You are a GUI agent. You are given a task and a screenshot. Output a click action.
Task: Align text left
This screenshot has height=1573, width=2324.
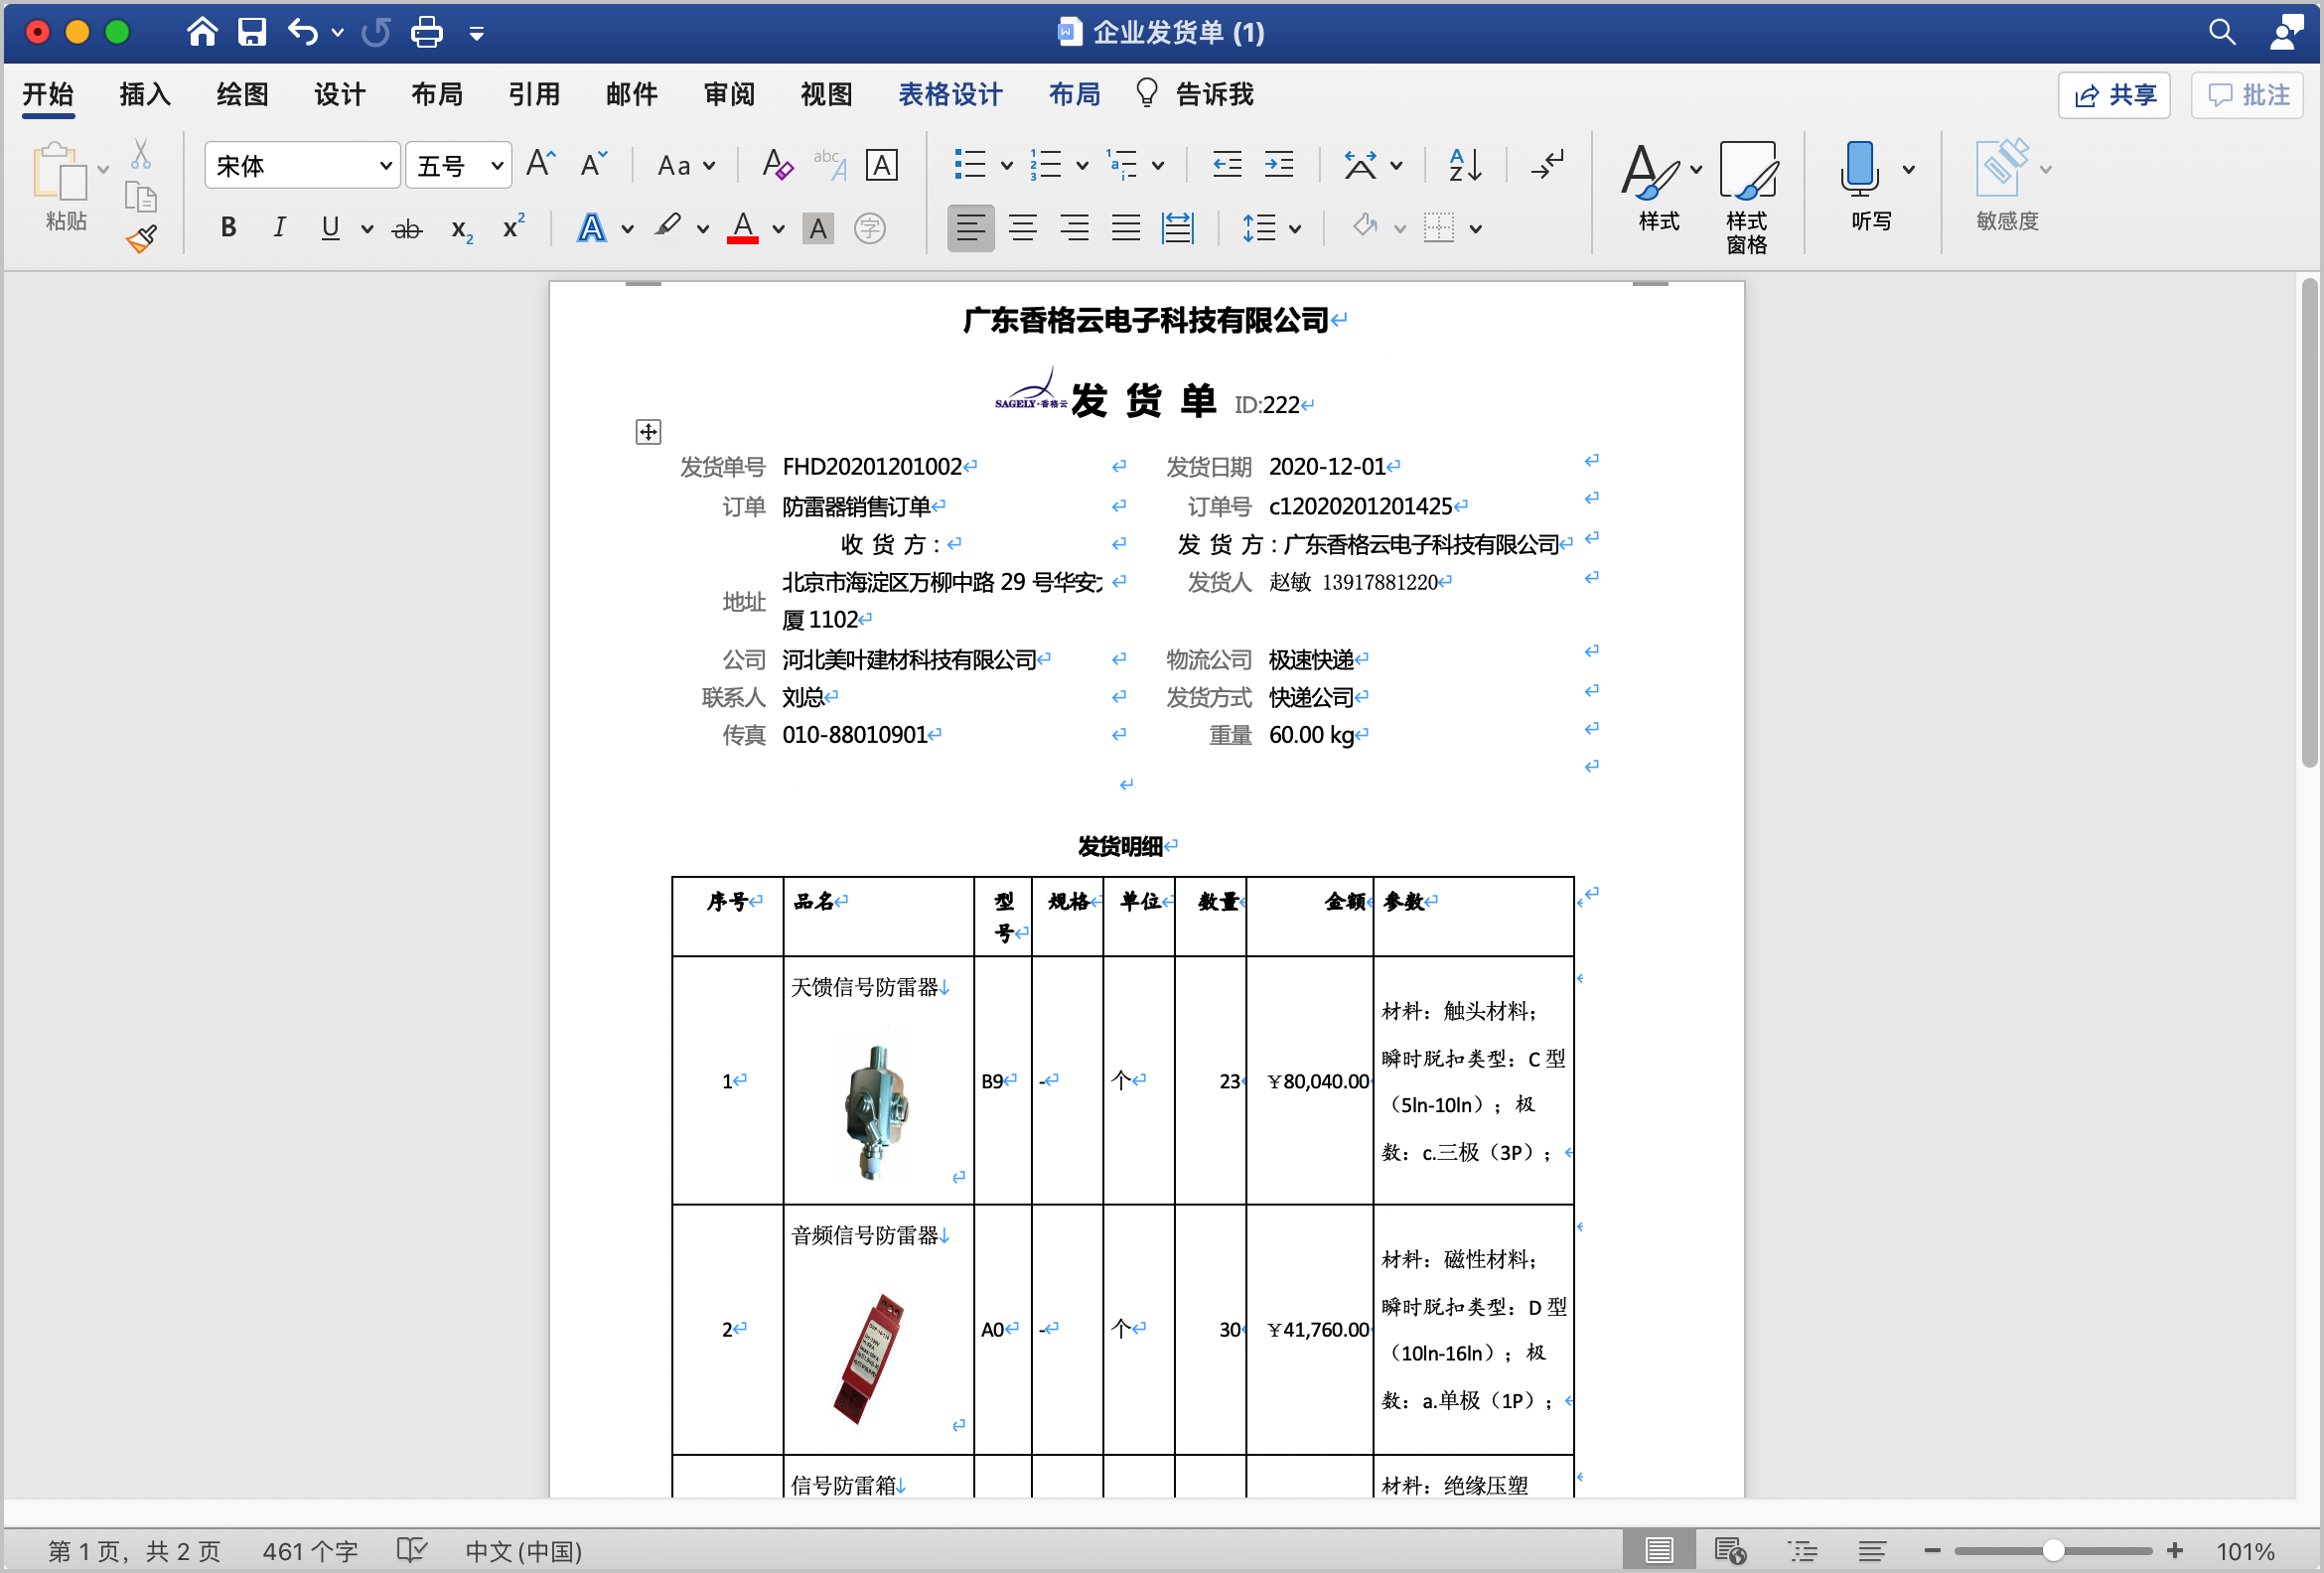point(970,228)
